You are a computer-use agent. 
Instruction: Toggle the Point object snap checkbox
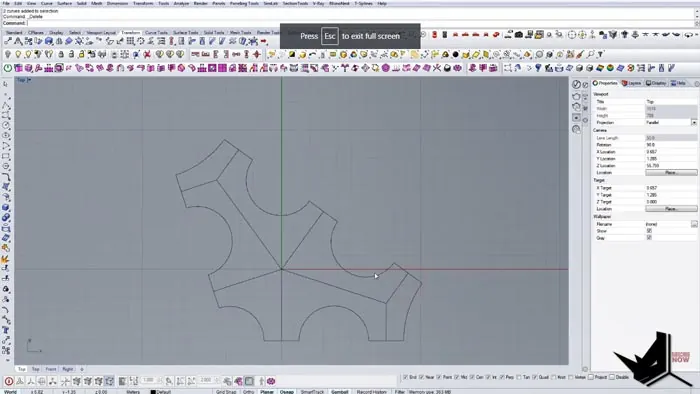[439, 377]
